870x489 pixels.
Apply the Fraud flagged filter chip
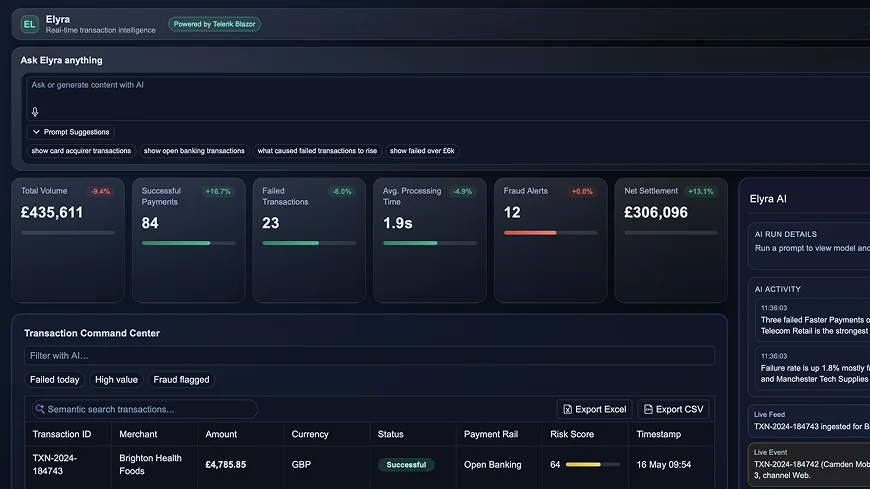coord(181,380)
